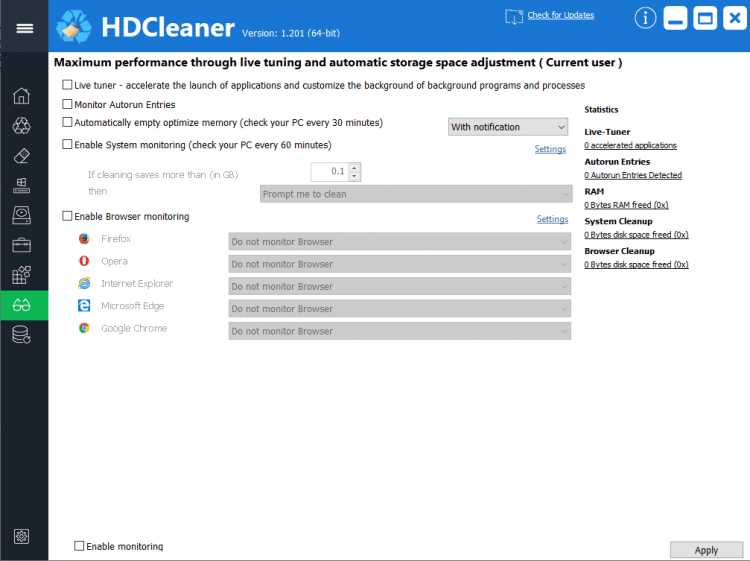Click the Google Chrome label text
The height and width of the screenshot is (561, 750).
[x=134, y=328]
